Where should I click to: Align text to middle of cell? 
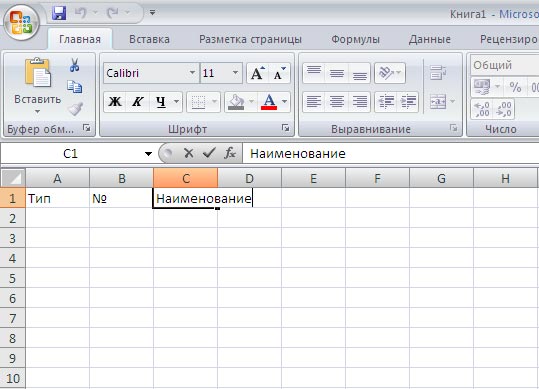pyautogui.click(x=337, y=73)
